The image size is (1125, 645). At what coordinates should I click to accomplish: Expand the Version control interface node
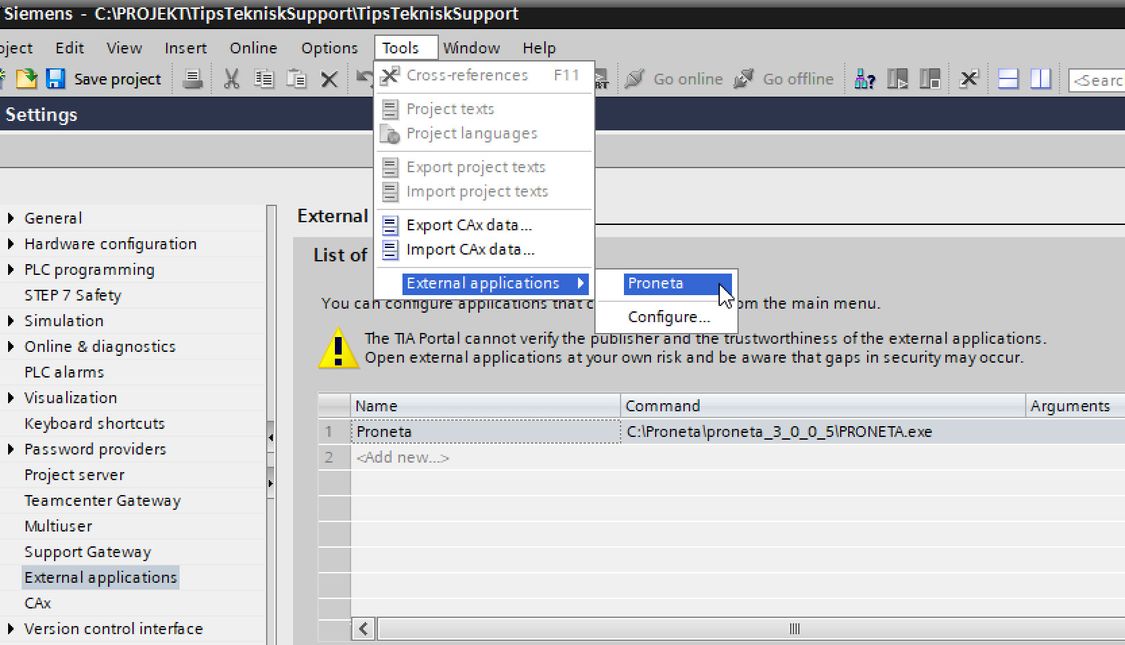(x=11, y=628)
